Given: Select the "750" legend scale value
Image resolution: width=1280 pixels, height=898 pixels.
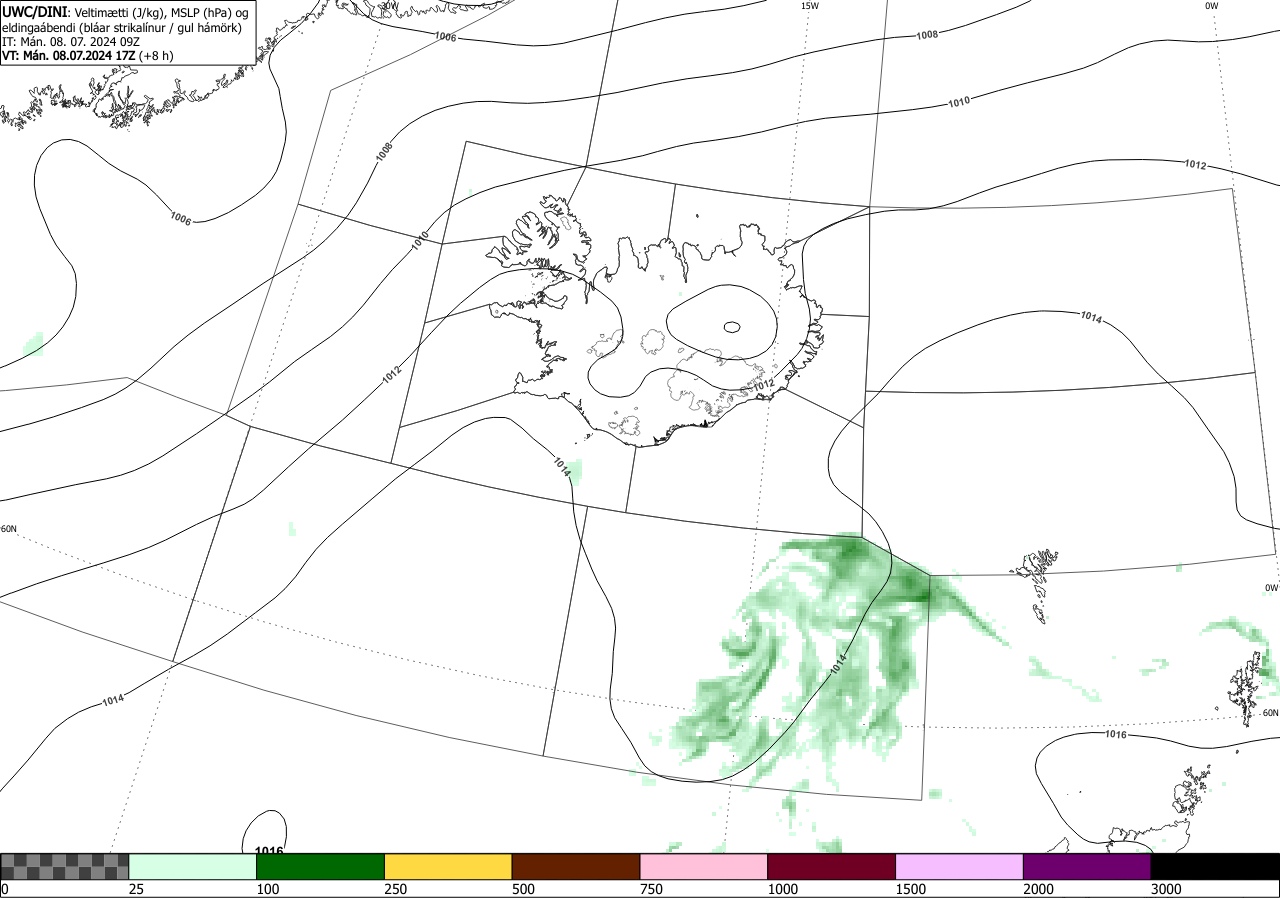Looking at the screenshot, I should coord(652,889).
